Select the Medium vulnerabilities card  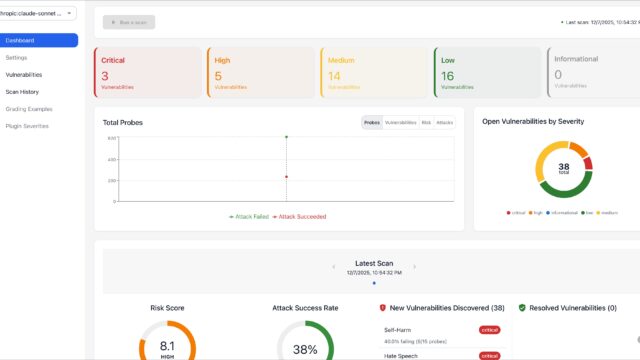click(x=375, y=73)
